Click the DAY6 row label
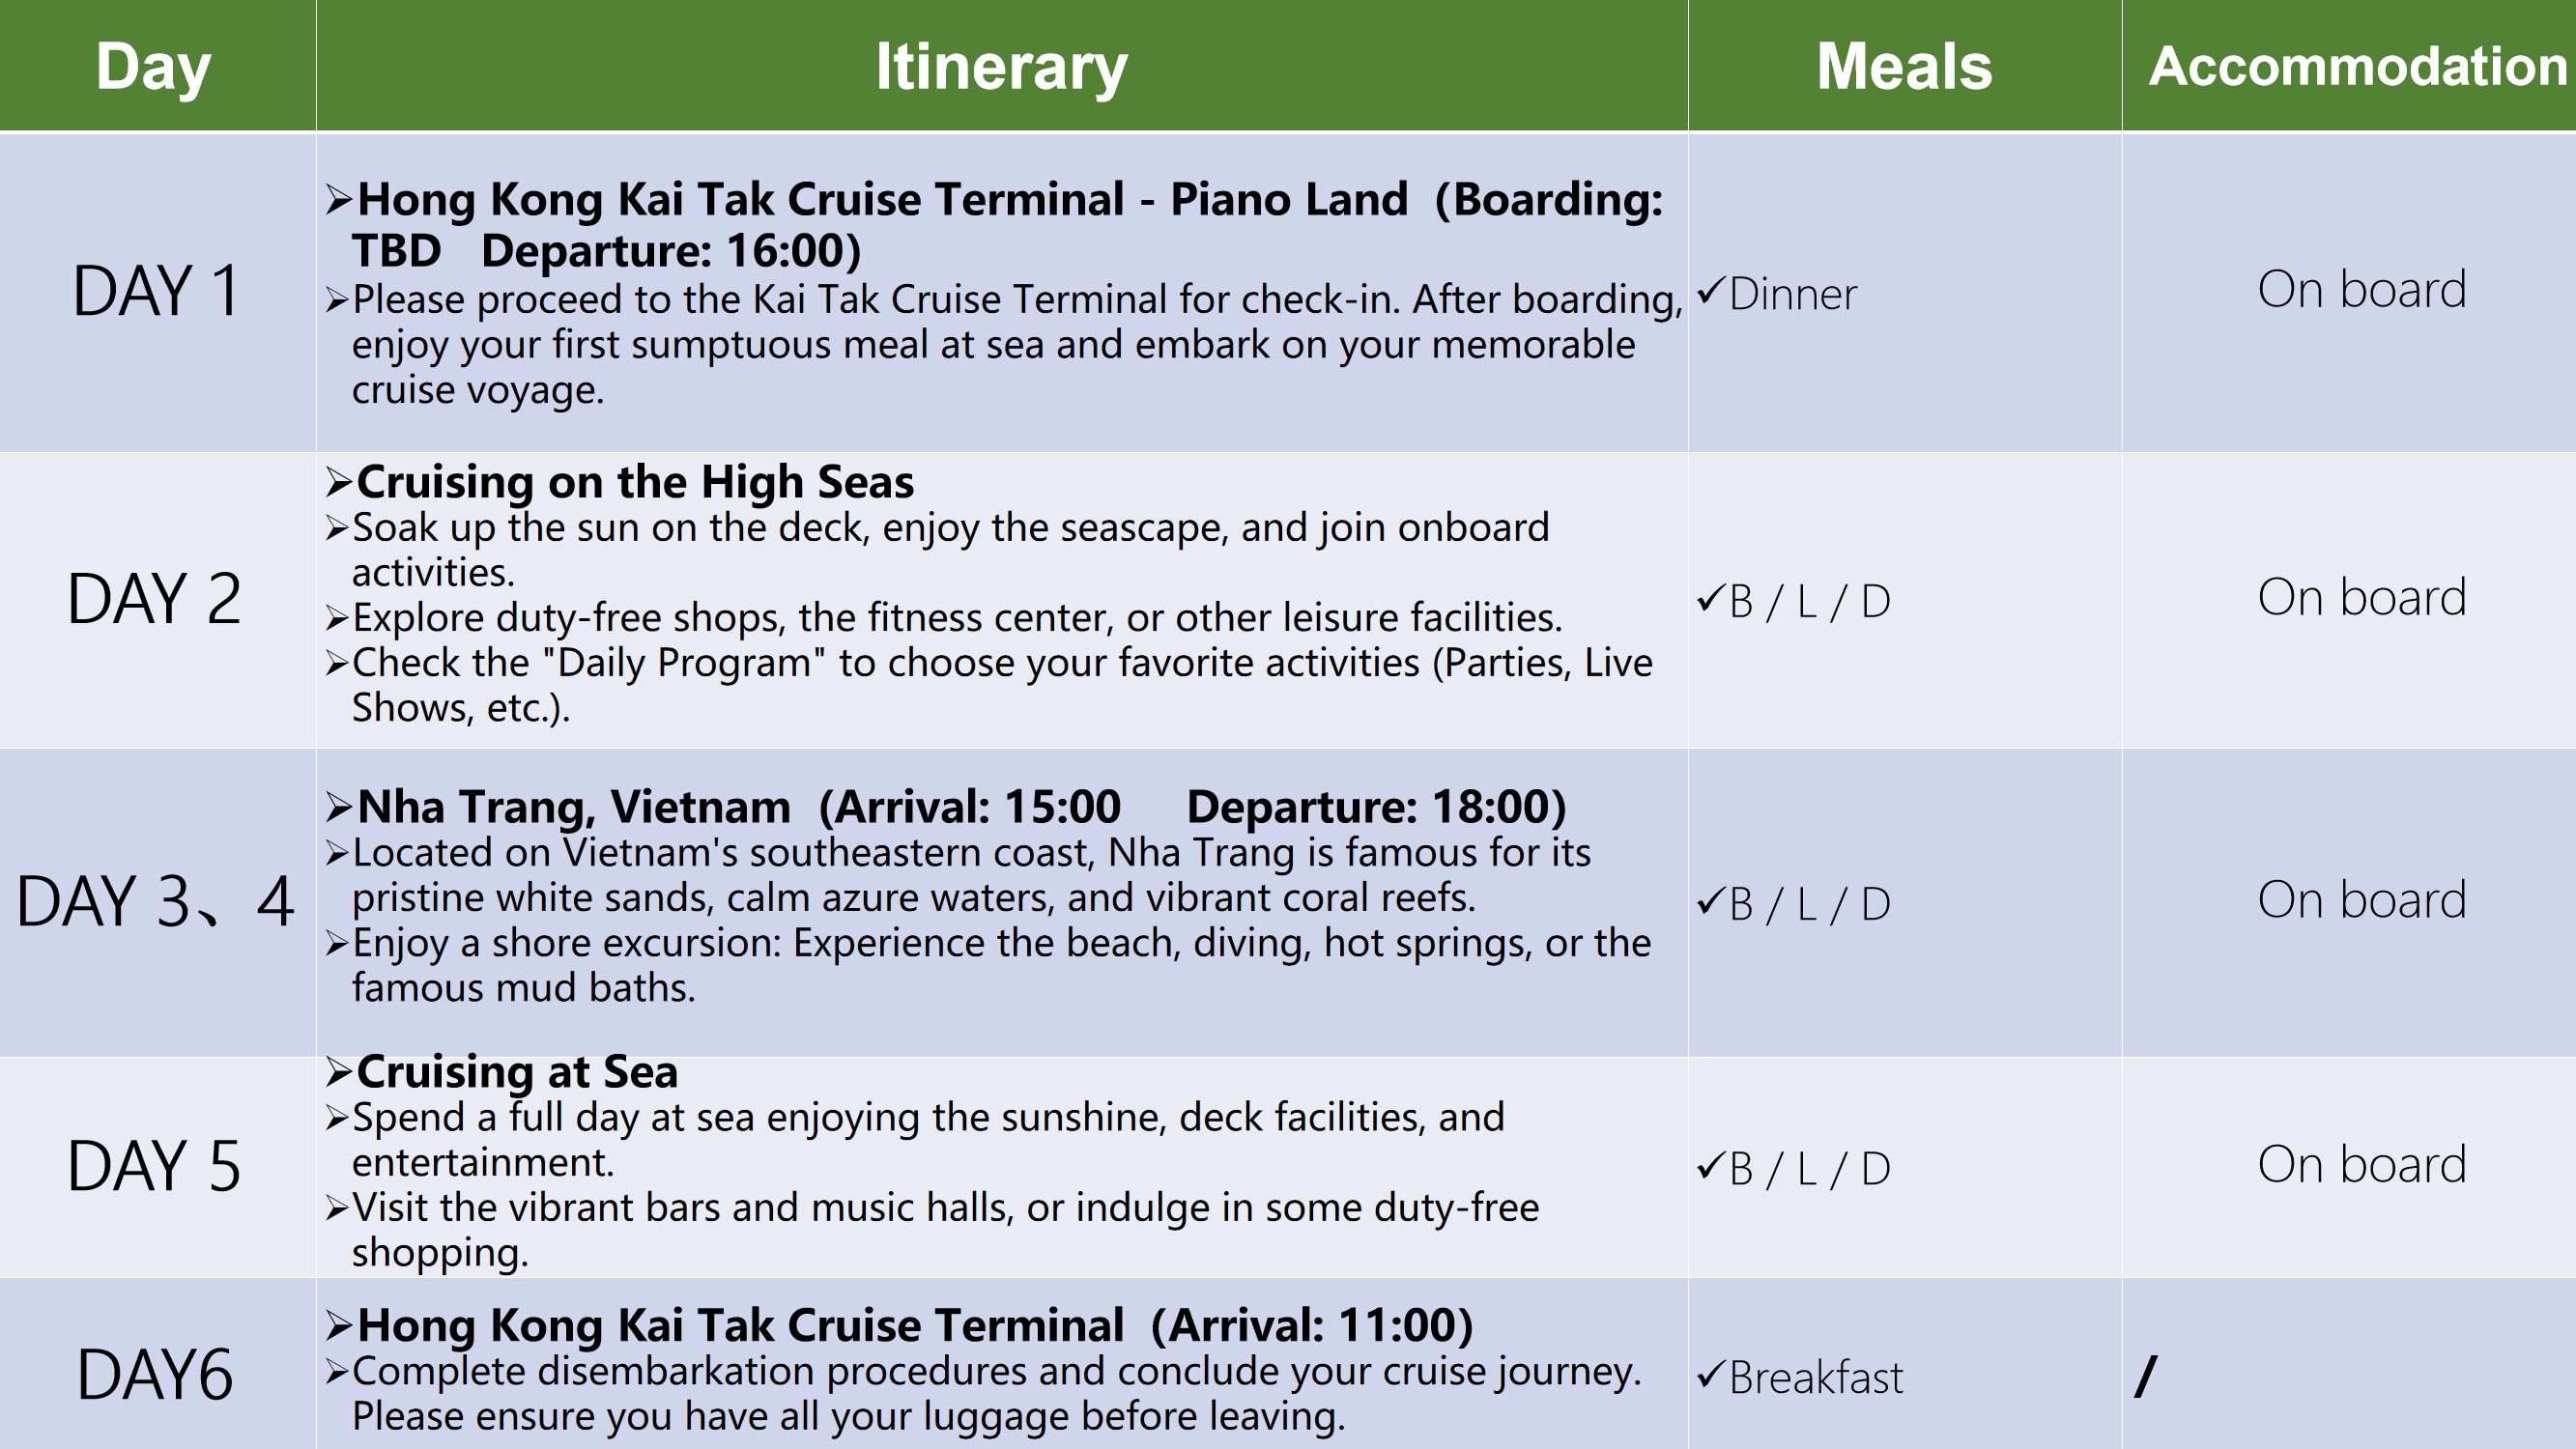This screenshot has width=2576, height=1449. pos(155,1375)
